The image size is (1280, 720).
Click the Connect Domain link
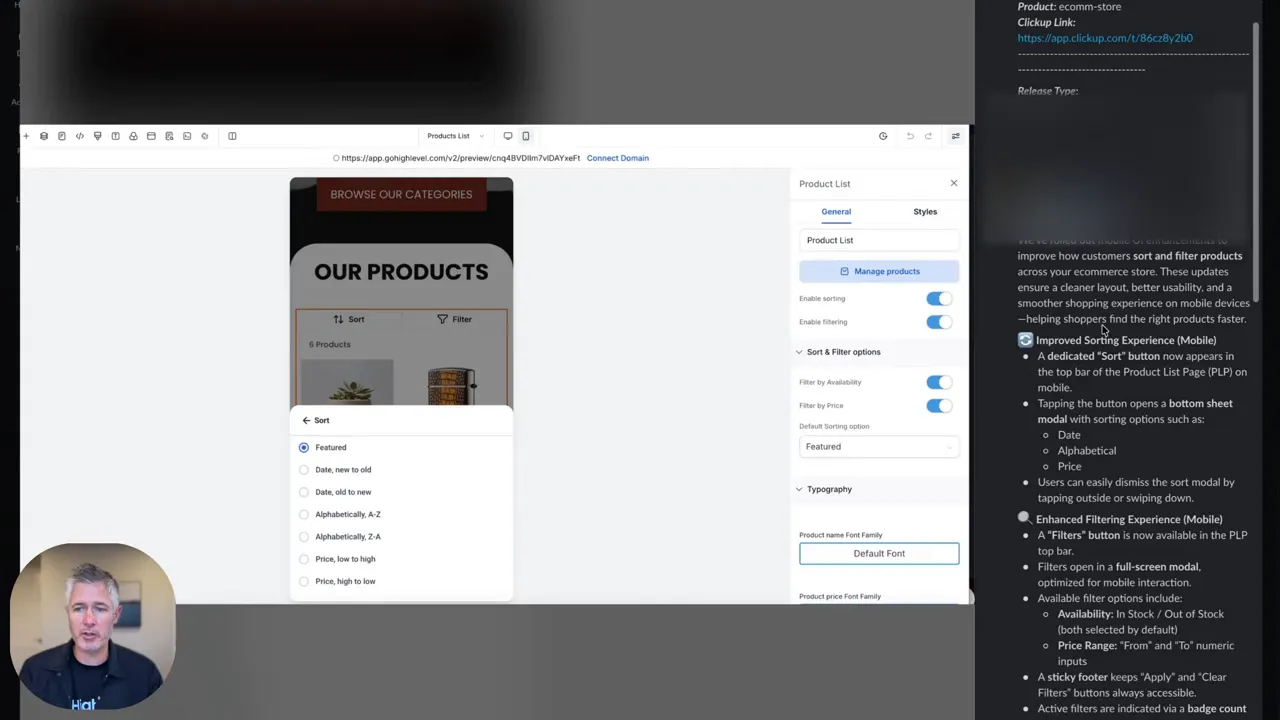[618, 158]
